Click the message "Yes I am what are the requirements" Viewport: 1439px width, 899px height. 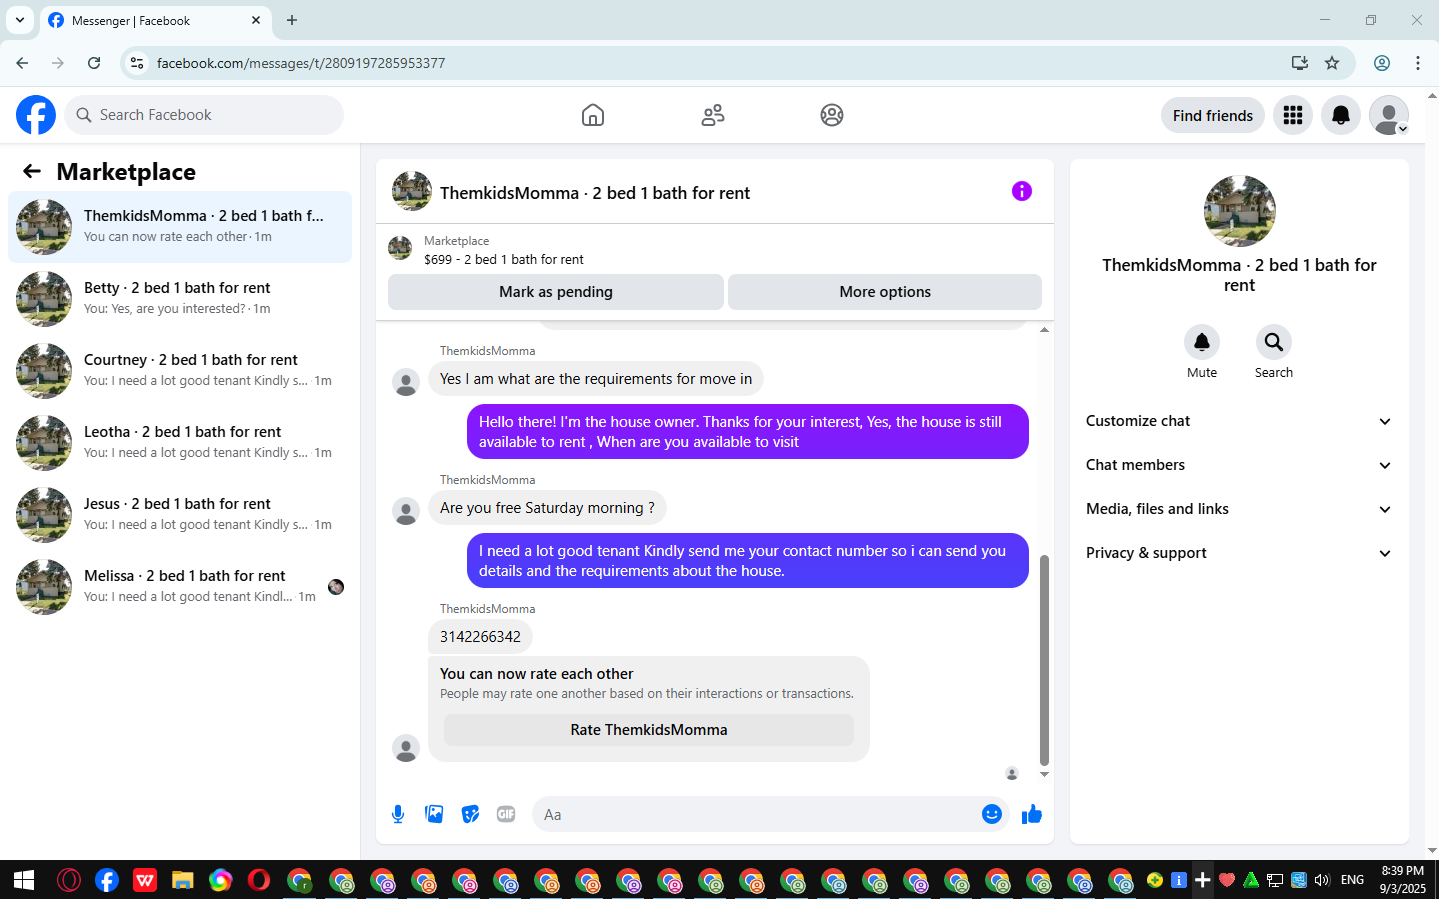(x=596, y=379)
